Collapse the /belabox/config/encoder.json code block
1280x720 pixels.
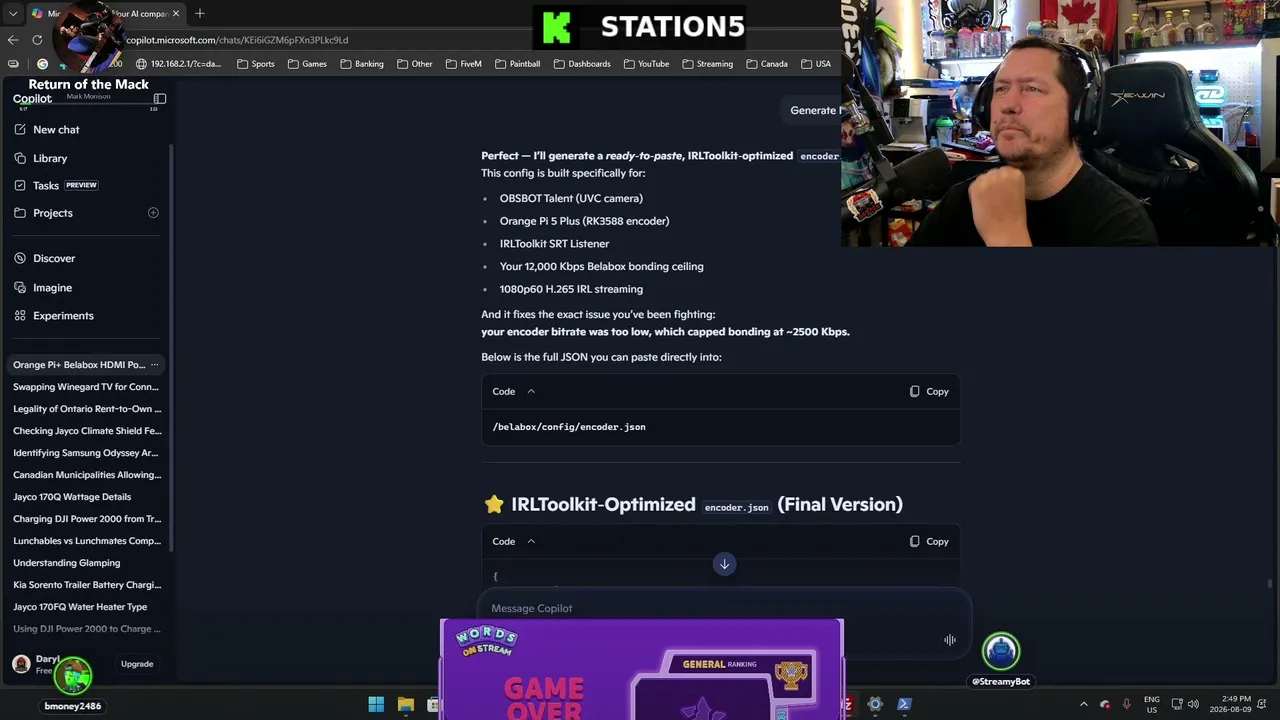pyautogui.click(x=531, y=392)
